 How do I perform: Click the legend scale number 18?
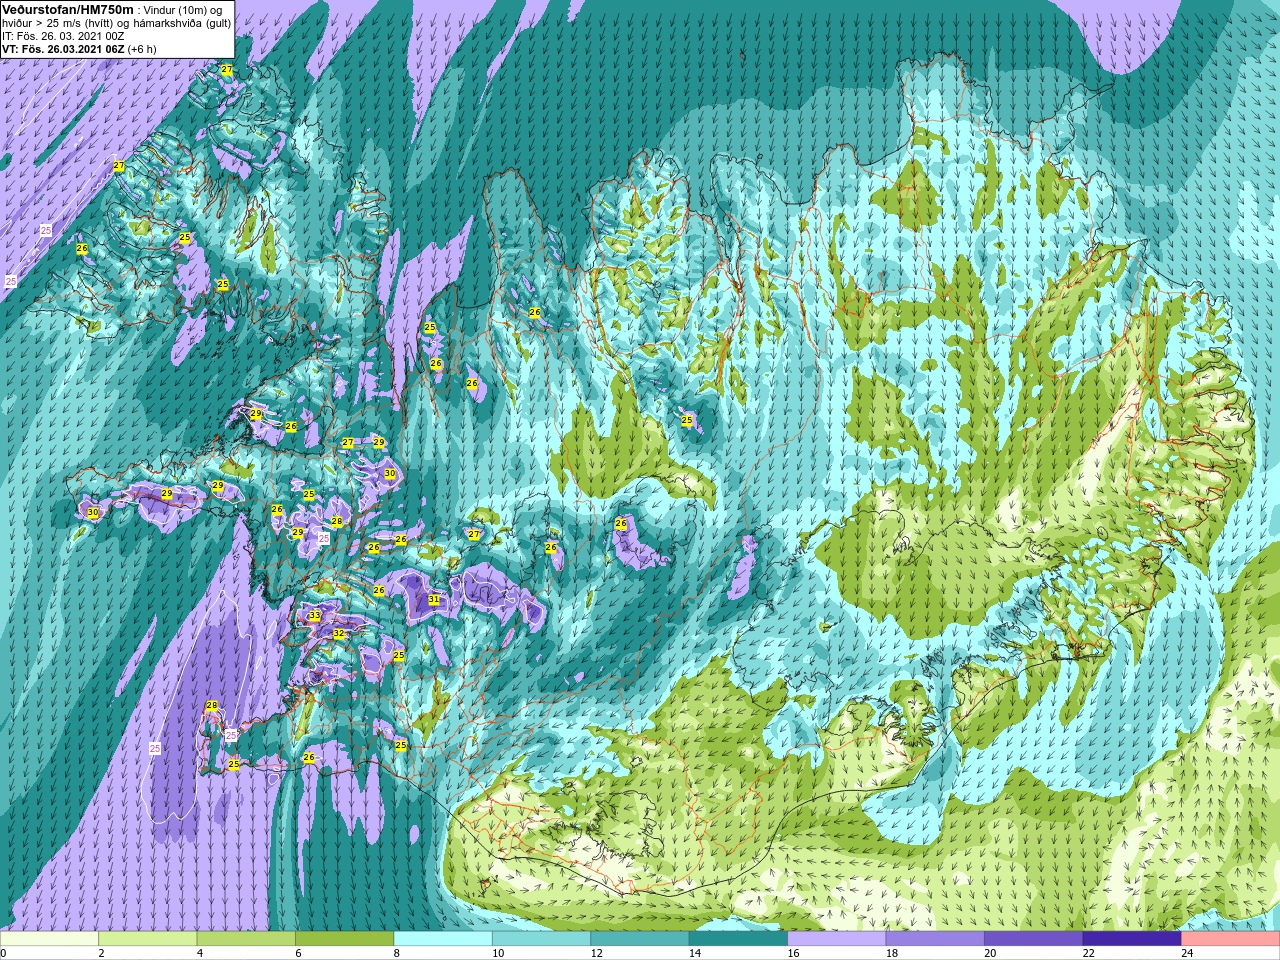pos(892,954)
